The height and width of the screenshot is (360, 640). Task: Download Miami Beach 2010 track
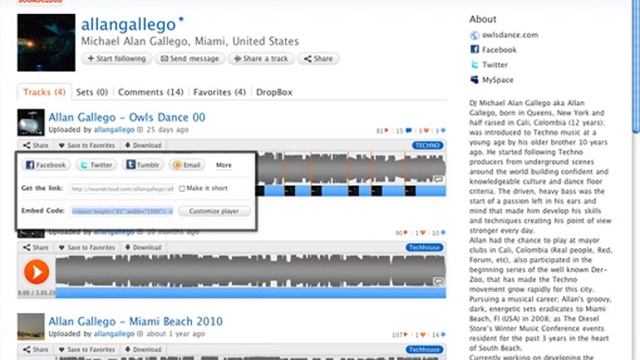click(x=143, y=349)
